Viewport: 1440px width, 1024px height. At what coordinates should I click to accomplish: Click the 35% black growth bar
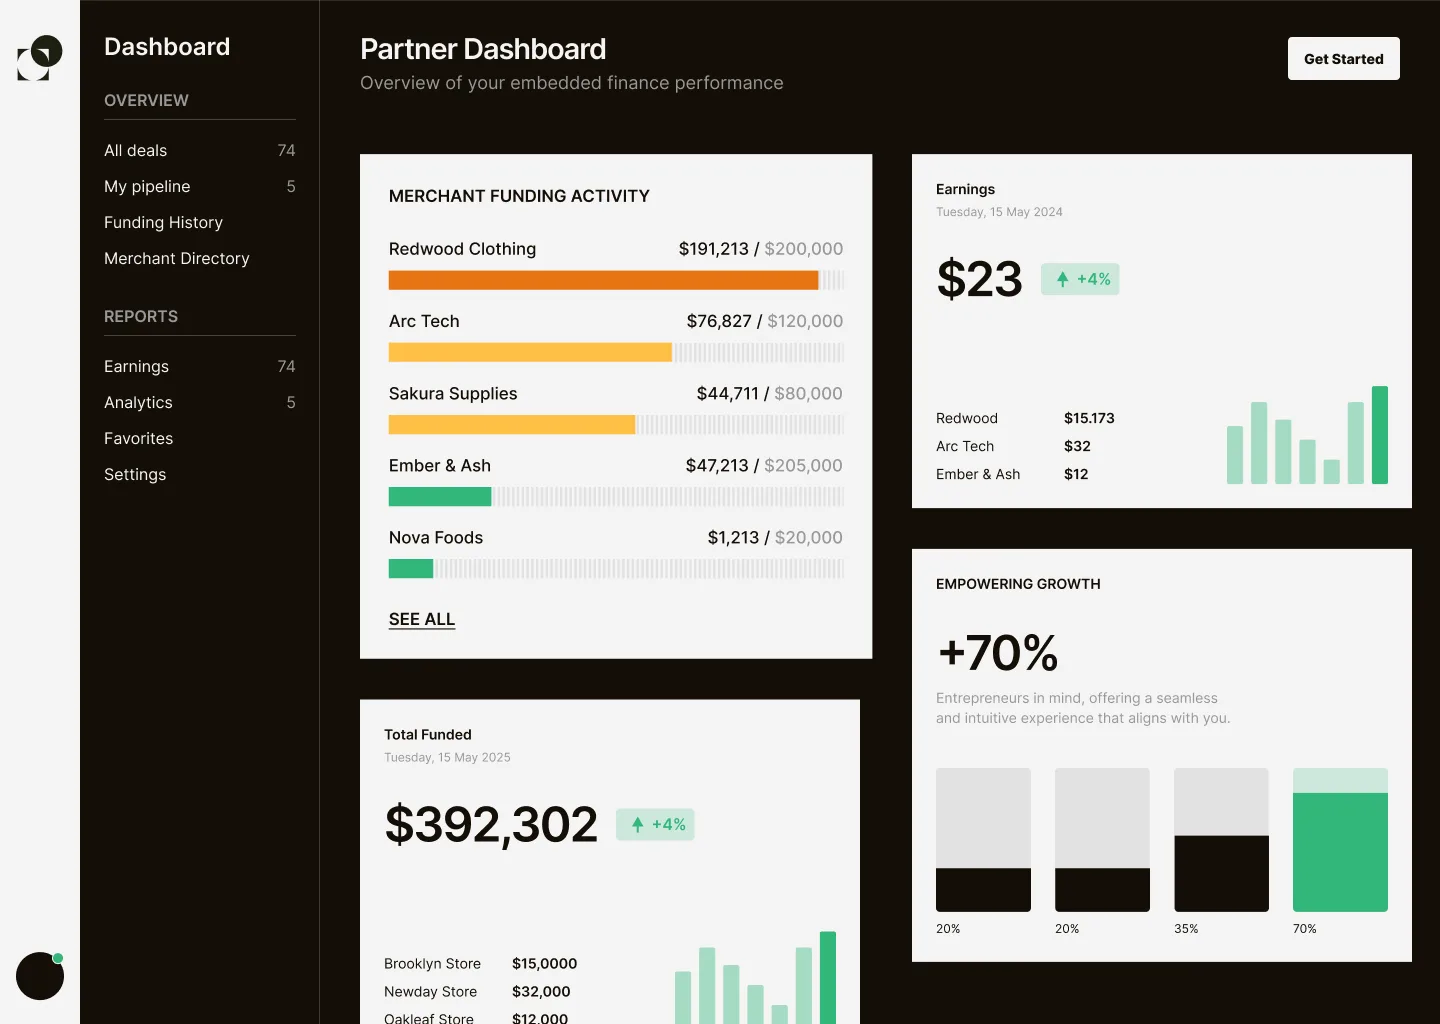coord(1221,873)
